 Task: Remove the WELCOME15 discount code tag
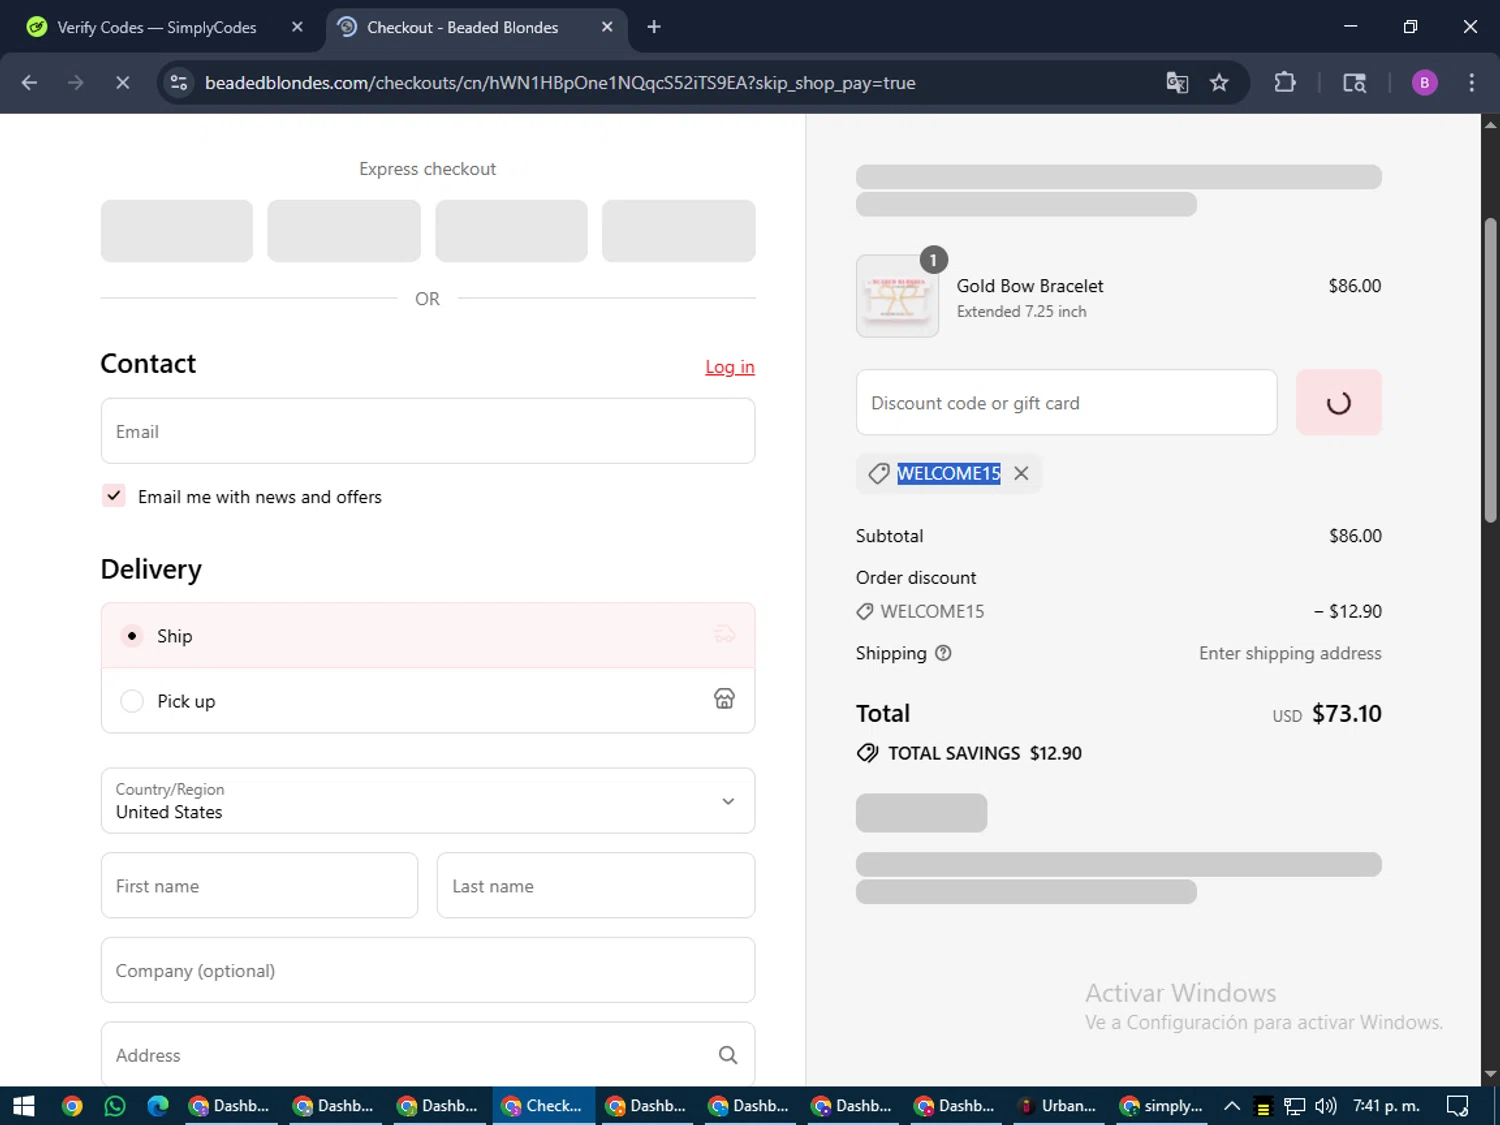pyautogui.click(x=1021, y=474)
